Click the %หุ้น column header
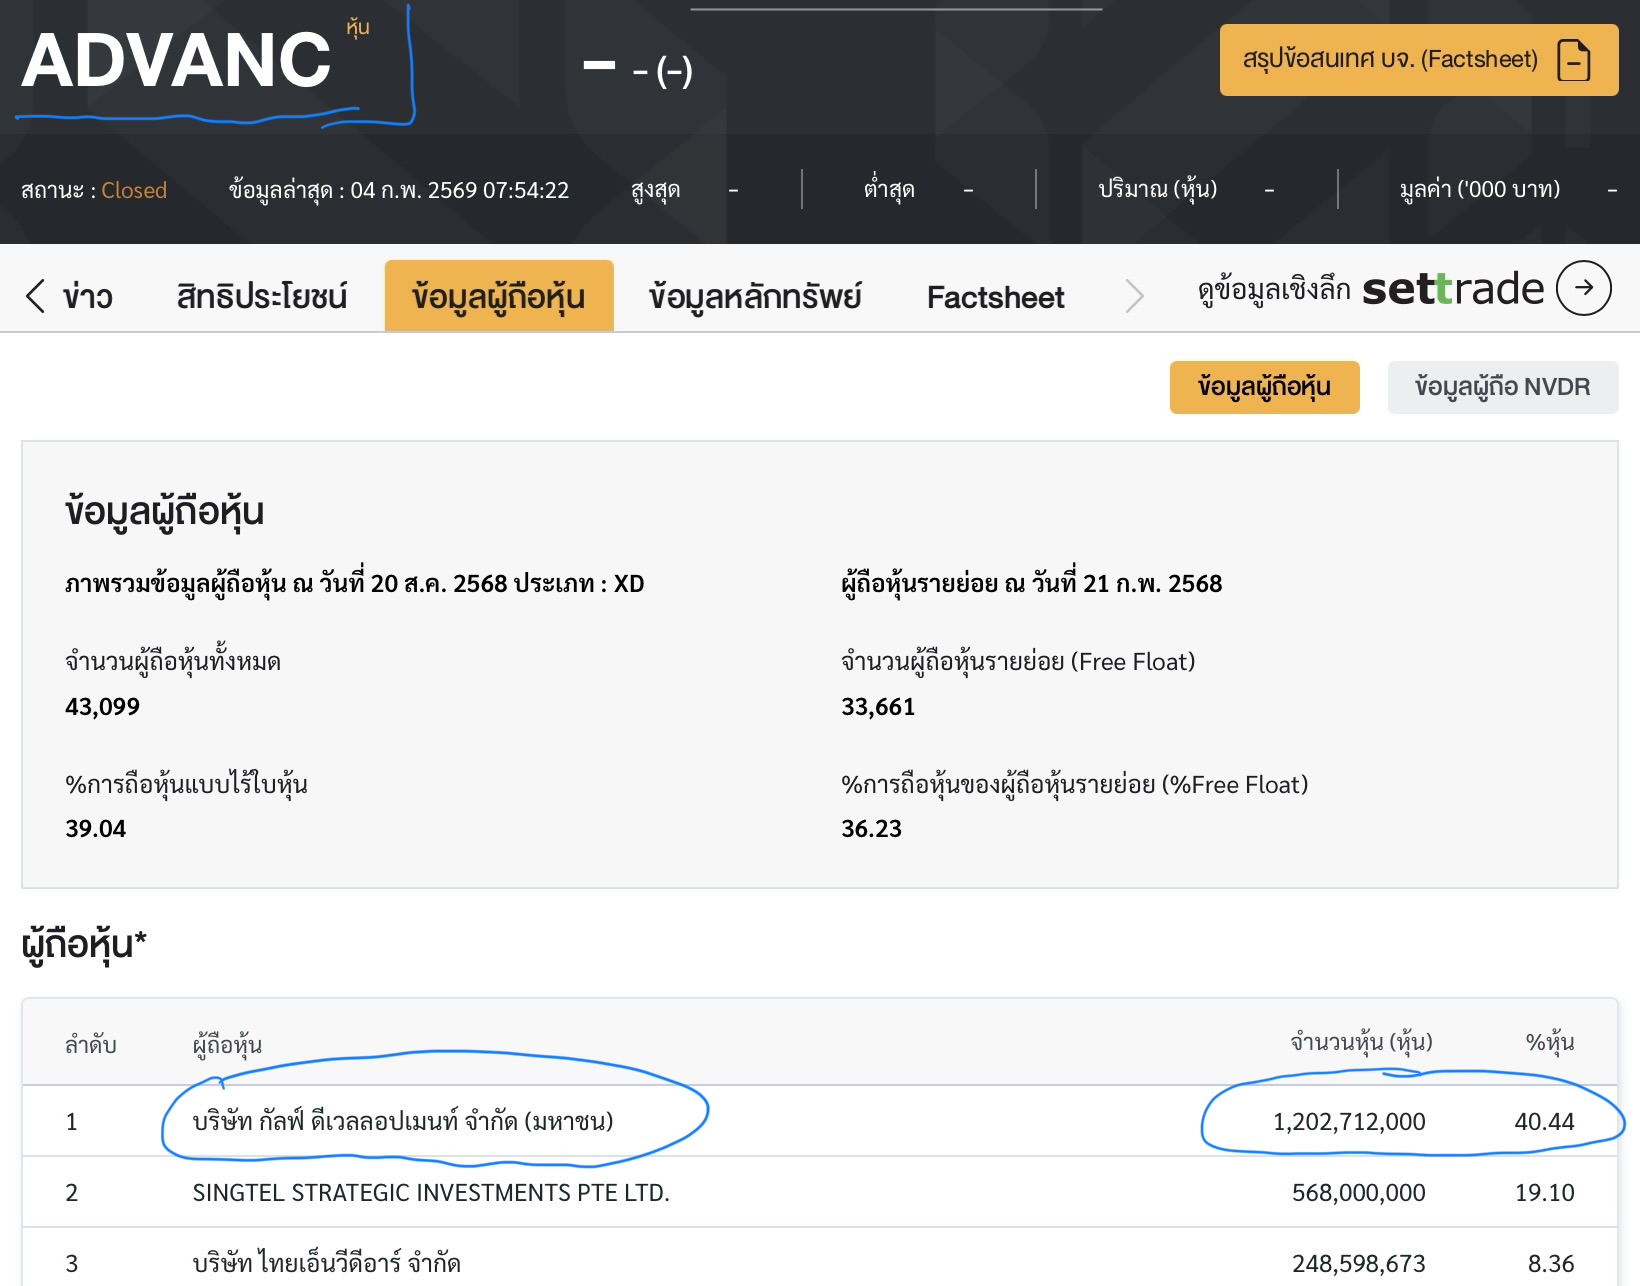 pyautogui.click(x=1549, y=1043)
